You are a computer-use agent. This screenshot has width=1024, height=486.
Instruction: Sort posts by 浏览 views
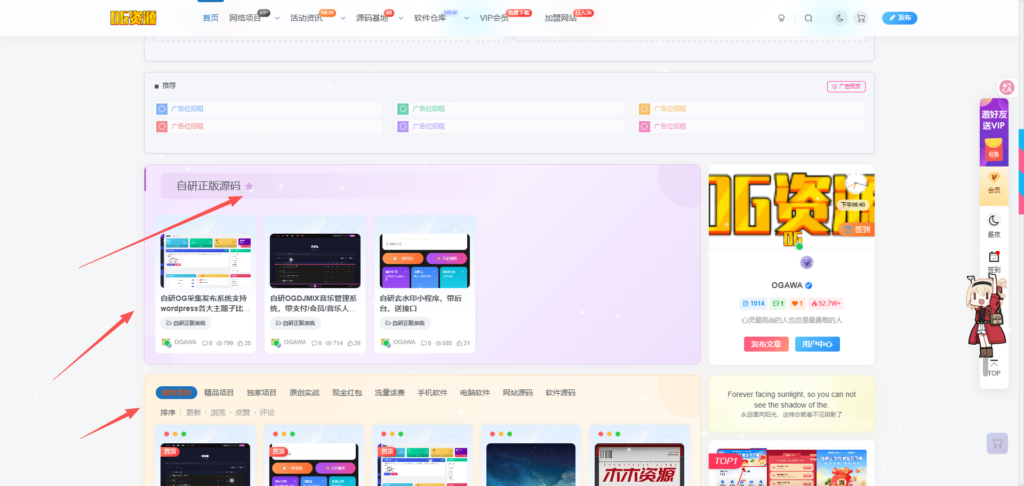click(x=217, y=412)
